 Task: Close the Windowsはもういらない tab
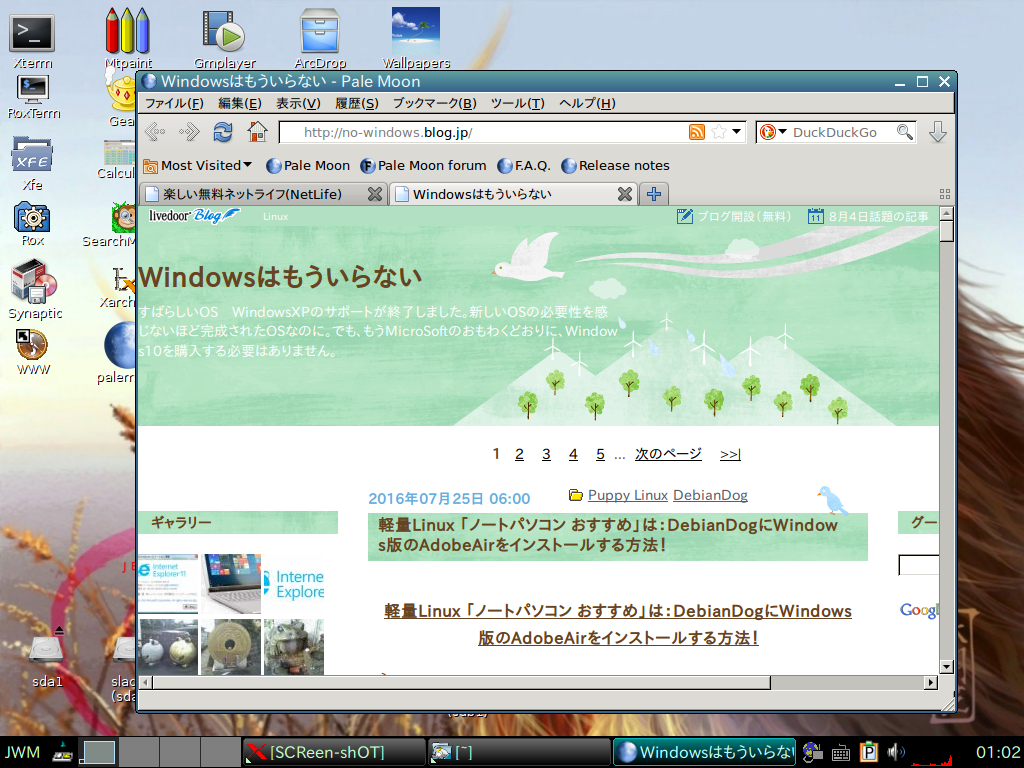(x=625, y=194)
